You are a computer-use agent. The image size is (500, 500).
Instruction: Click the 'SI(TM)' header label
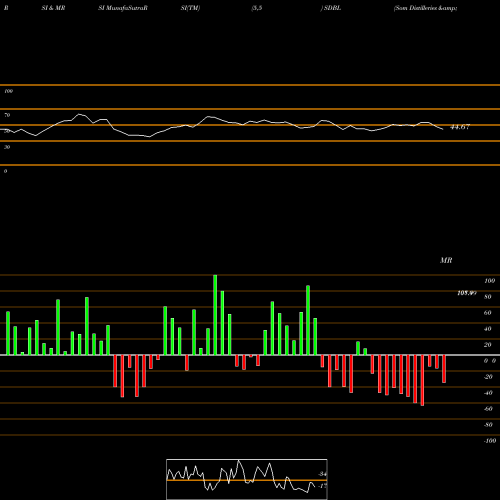[x=190, y=8]
